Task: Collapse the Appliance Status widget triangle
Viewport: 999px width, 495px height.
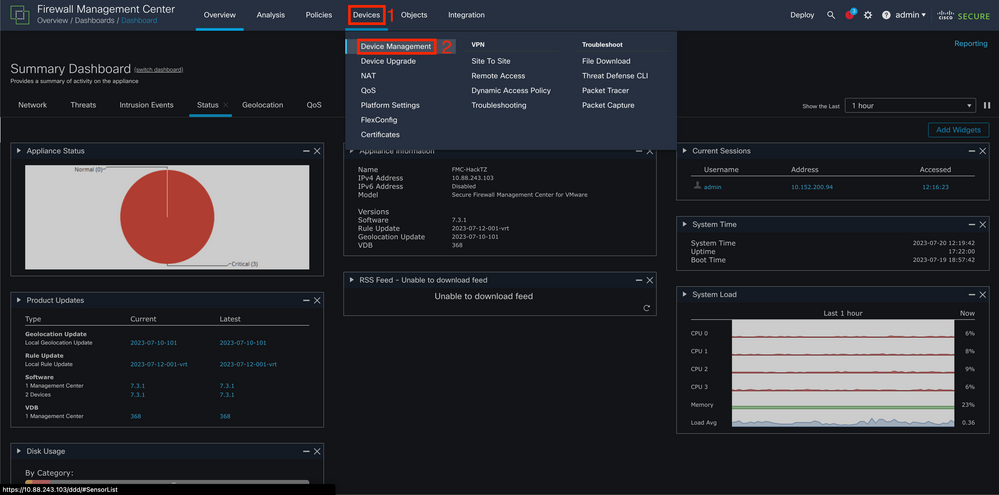Action: point(19,151)
